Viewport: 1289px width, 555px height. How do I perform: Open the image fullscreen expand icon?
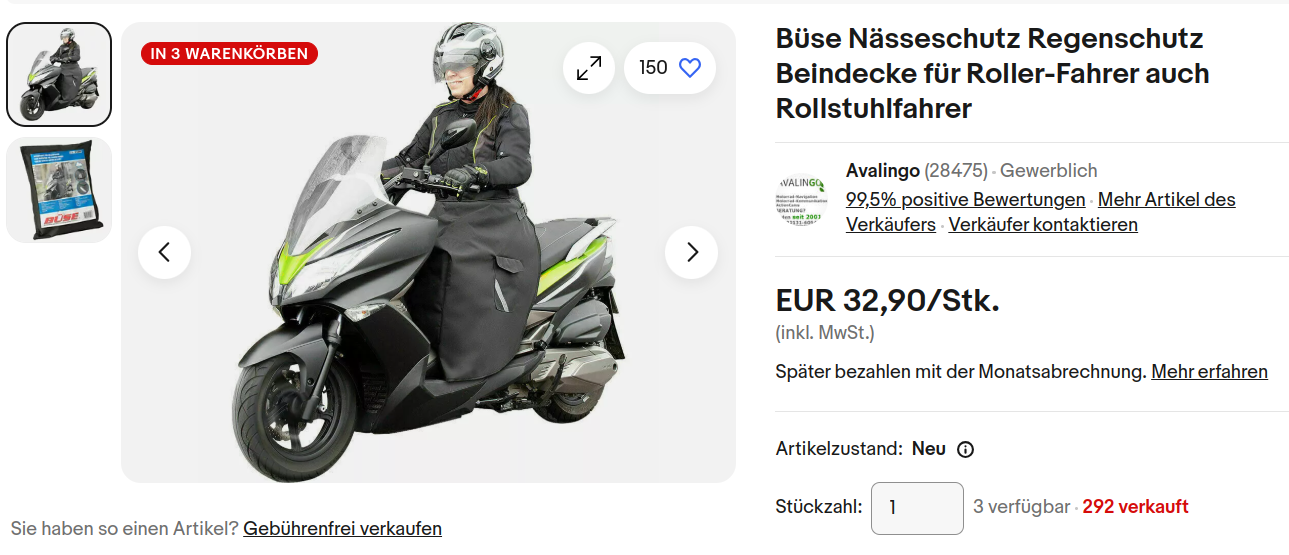[x=589, y=68]
